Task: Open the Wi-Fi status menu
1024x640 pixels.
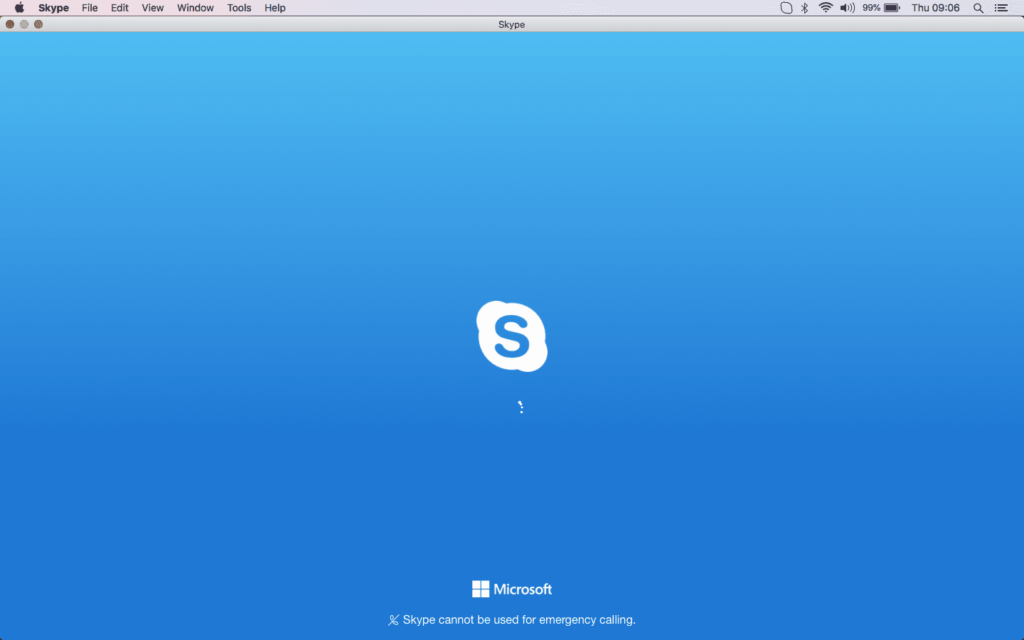Action: tap(825, 8)
